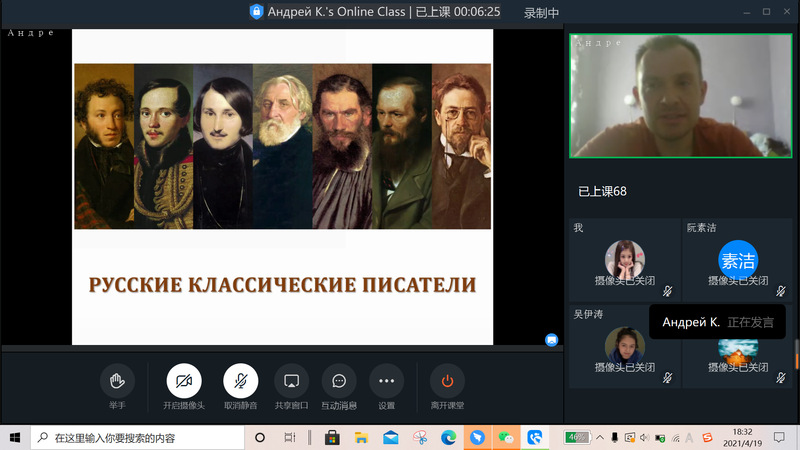The width and height of the screenshot is (800, 450).
Task: Leave class with 离开课堂 button
Action: click(x=447, y=381)
